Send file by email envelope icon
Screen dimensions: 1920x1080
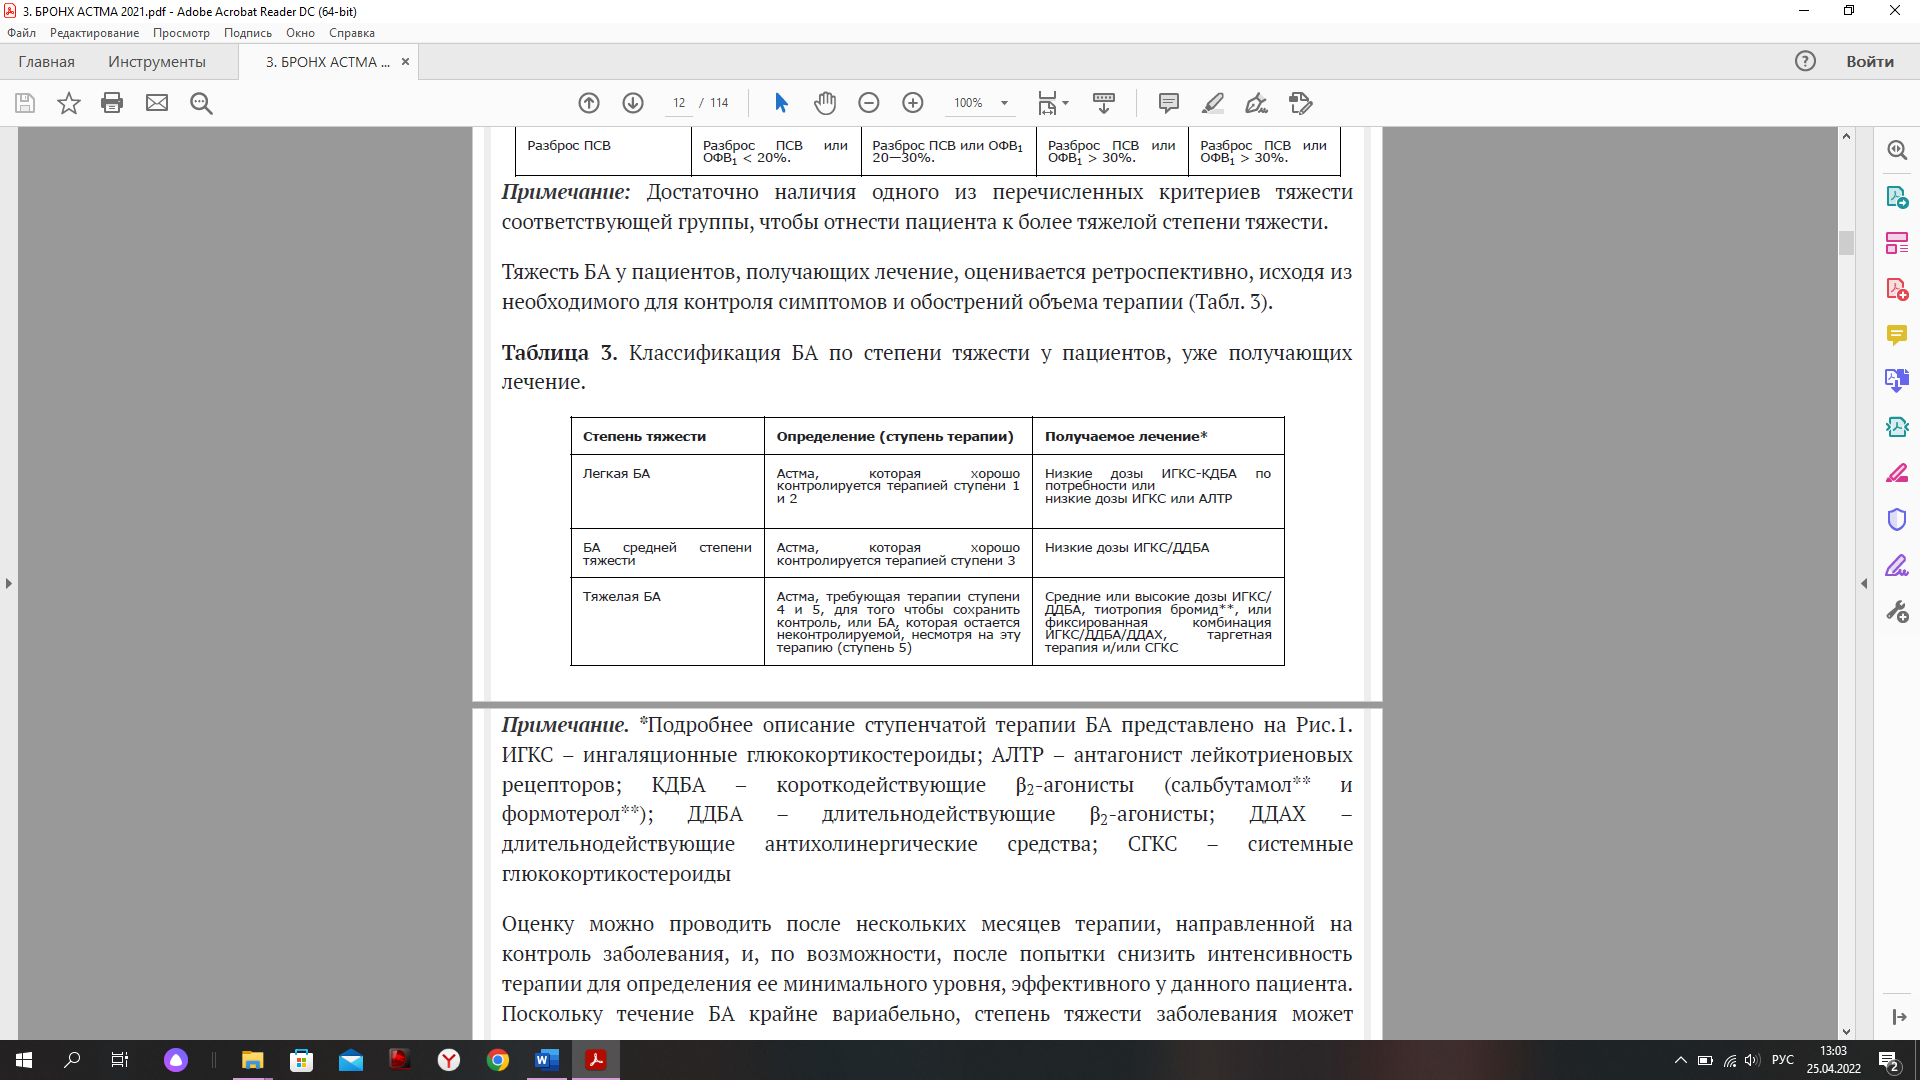click(x=157, y=103)
